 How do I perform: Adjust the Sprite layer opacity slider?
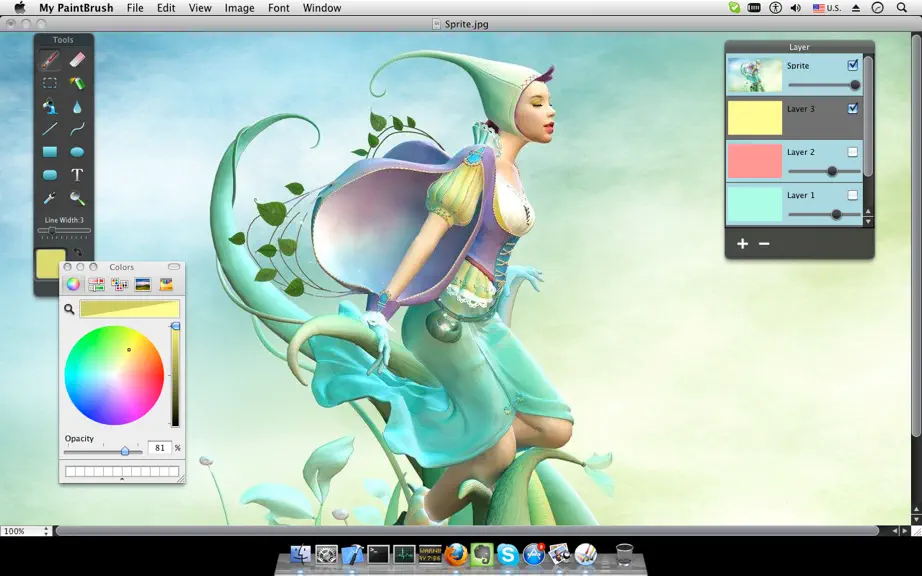coord(824,85)
